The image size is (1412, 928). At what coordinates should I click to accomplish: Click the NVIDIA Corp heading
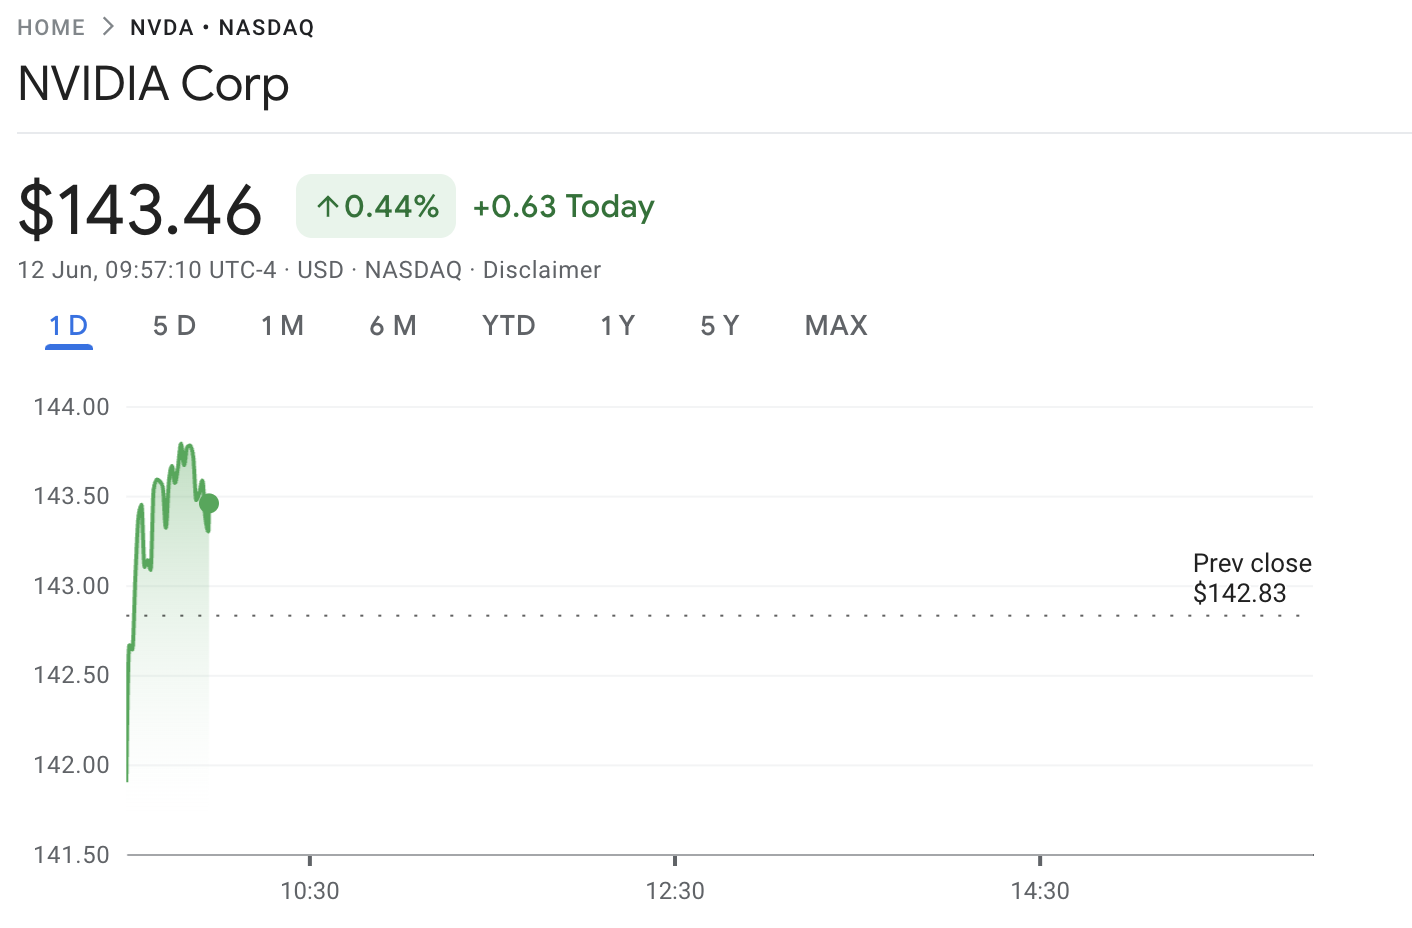[153, 84]
